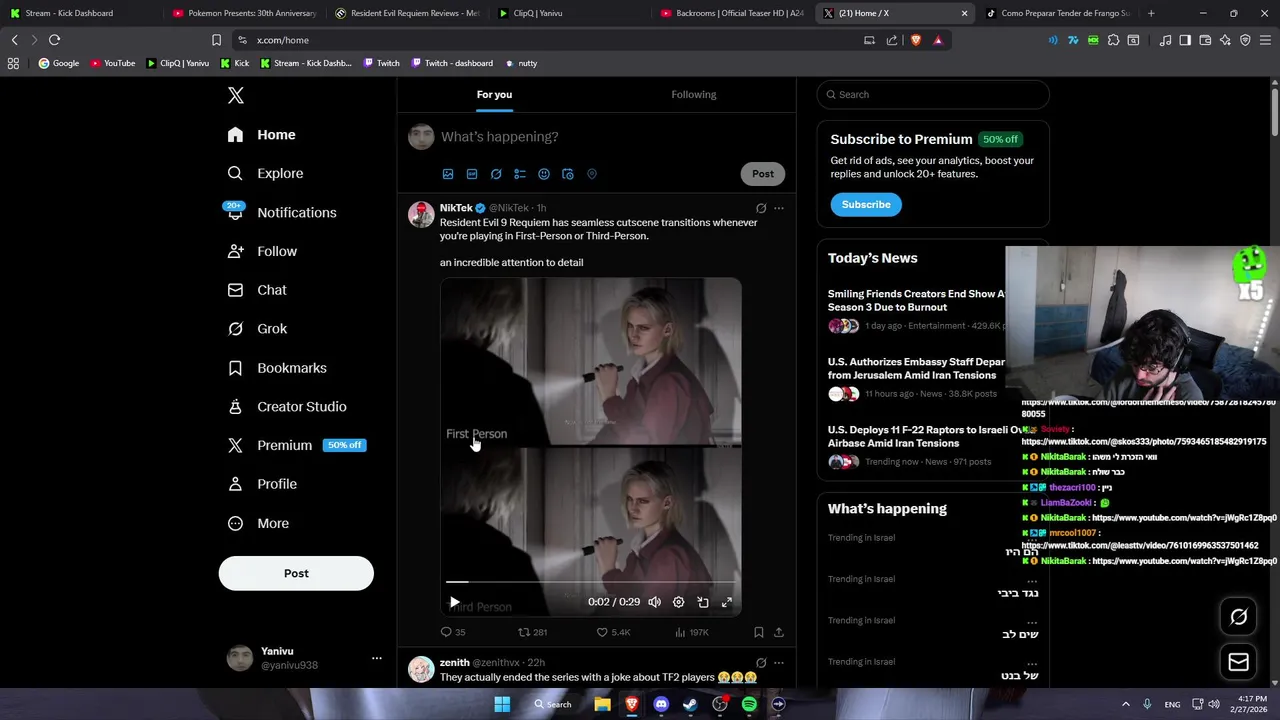
Task: Open floating Messages envelope button
Action: [1238, 662]
